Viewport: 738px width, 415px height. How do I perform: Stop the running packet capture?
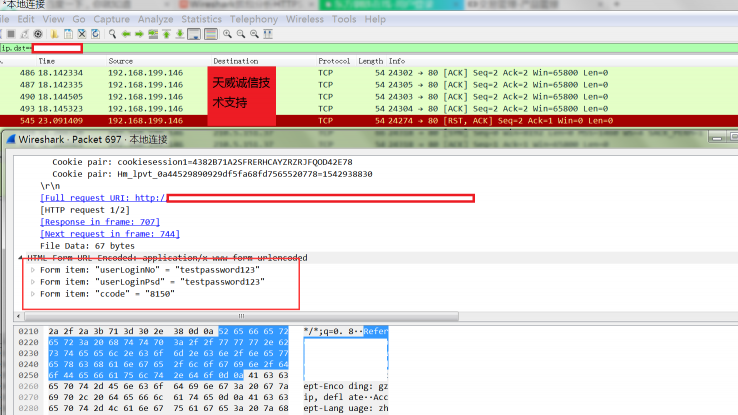(x=11, y=34)
